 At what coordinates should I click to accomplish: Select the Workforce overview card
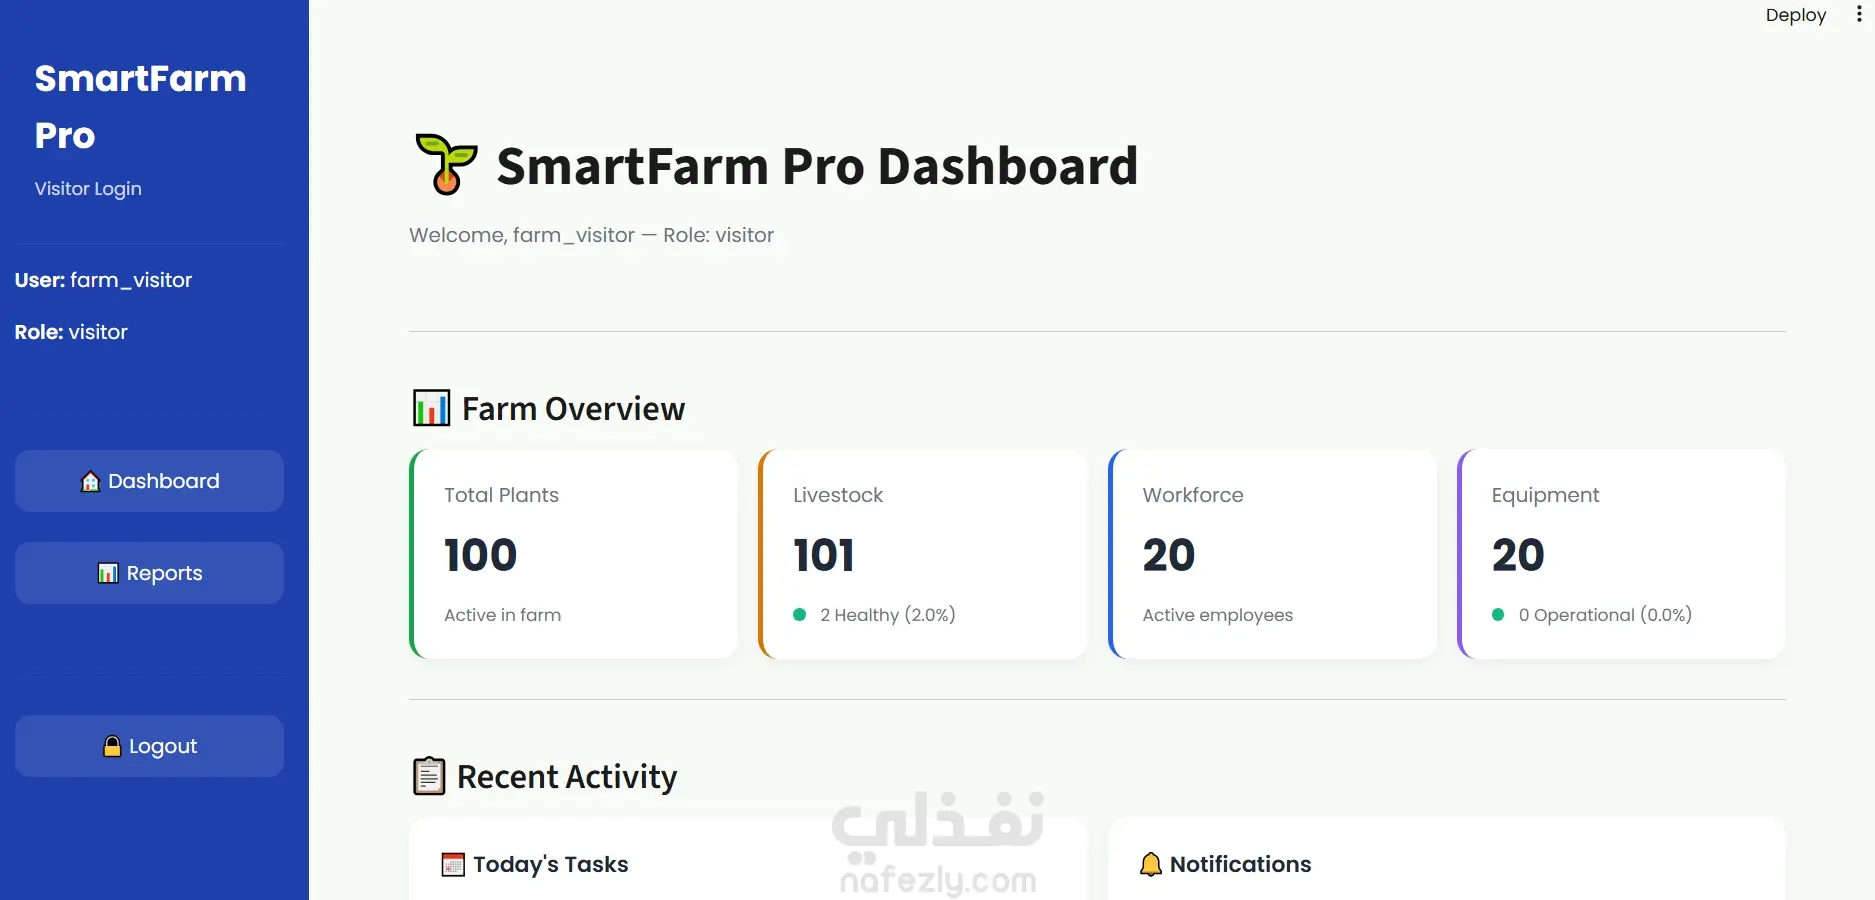click(x=1272, y=554)
